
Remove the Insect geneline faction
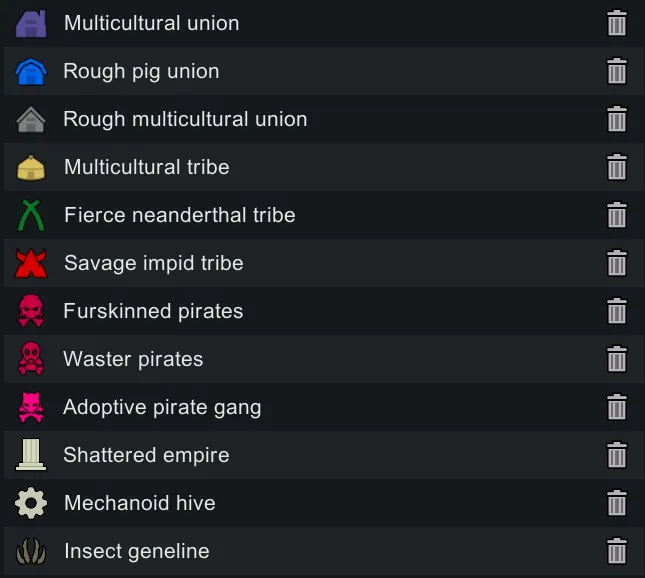pos(617,551)
